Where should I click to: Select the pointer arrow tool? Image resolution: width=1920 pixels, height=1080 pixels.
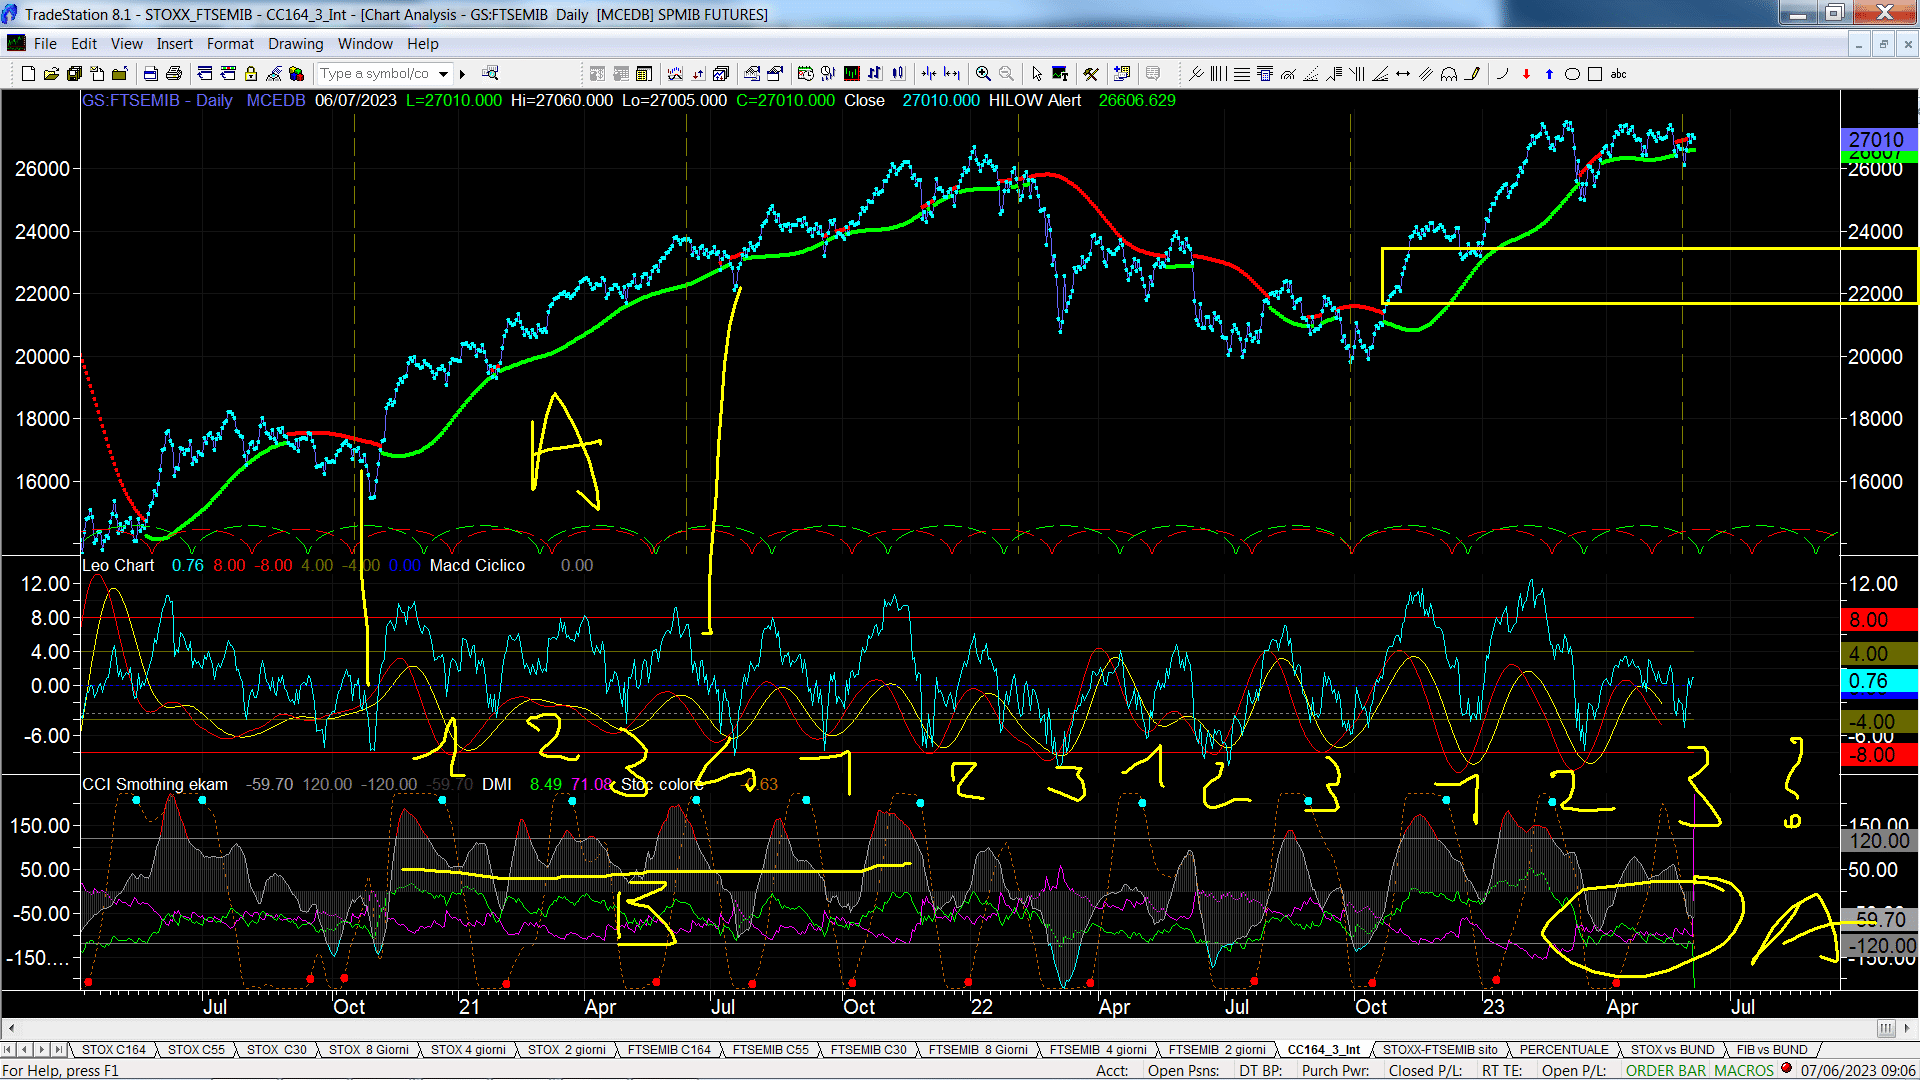pos(1037,74)
